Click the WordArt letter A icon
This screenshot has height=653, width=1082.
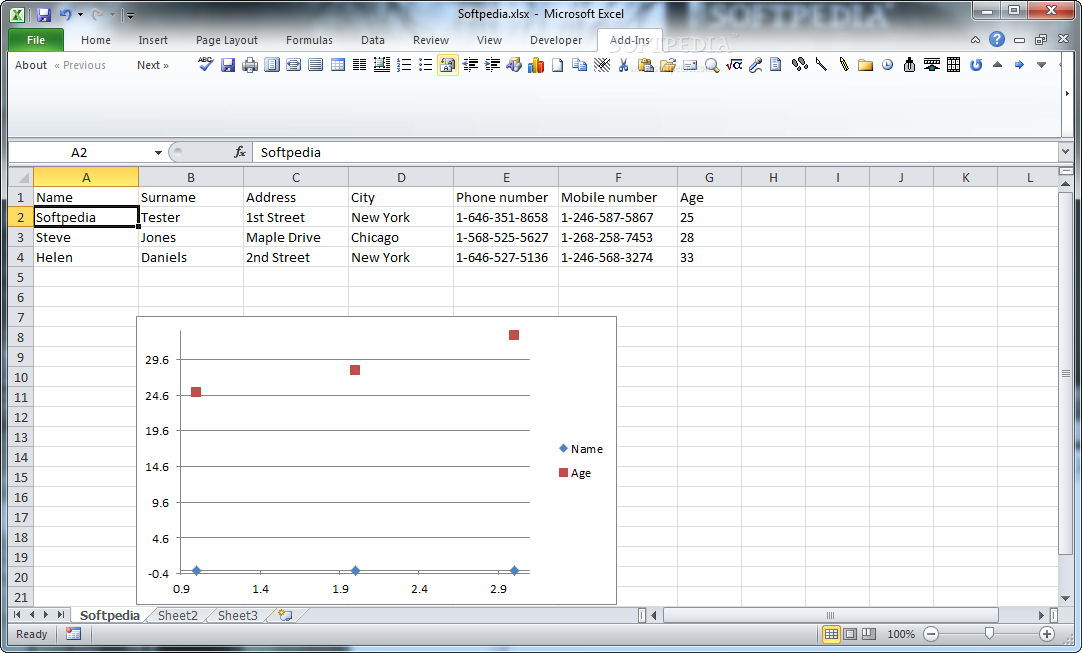click(x=514, y=65)
